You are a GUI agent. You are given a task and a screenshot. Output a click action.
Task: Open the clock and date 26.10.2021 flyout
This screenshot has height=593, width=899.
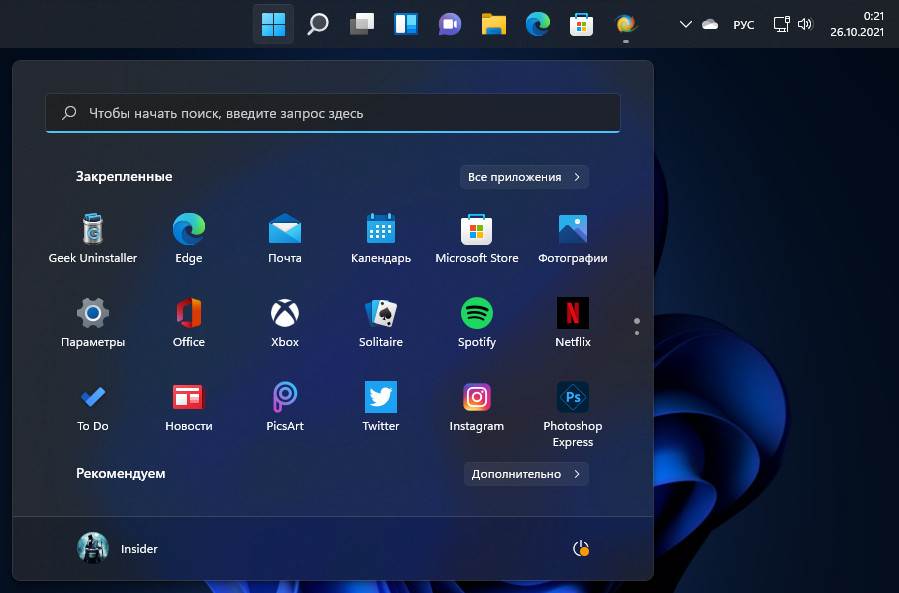point(857,24)
